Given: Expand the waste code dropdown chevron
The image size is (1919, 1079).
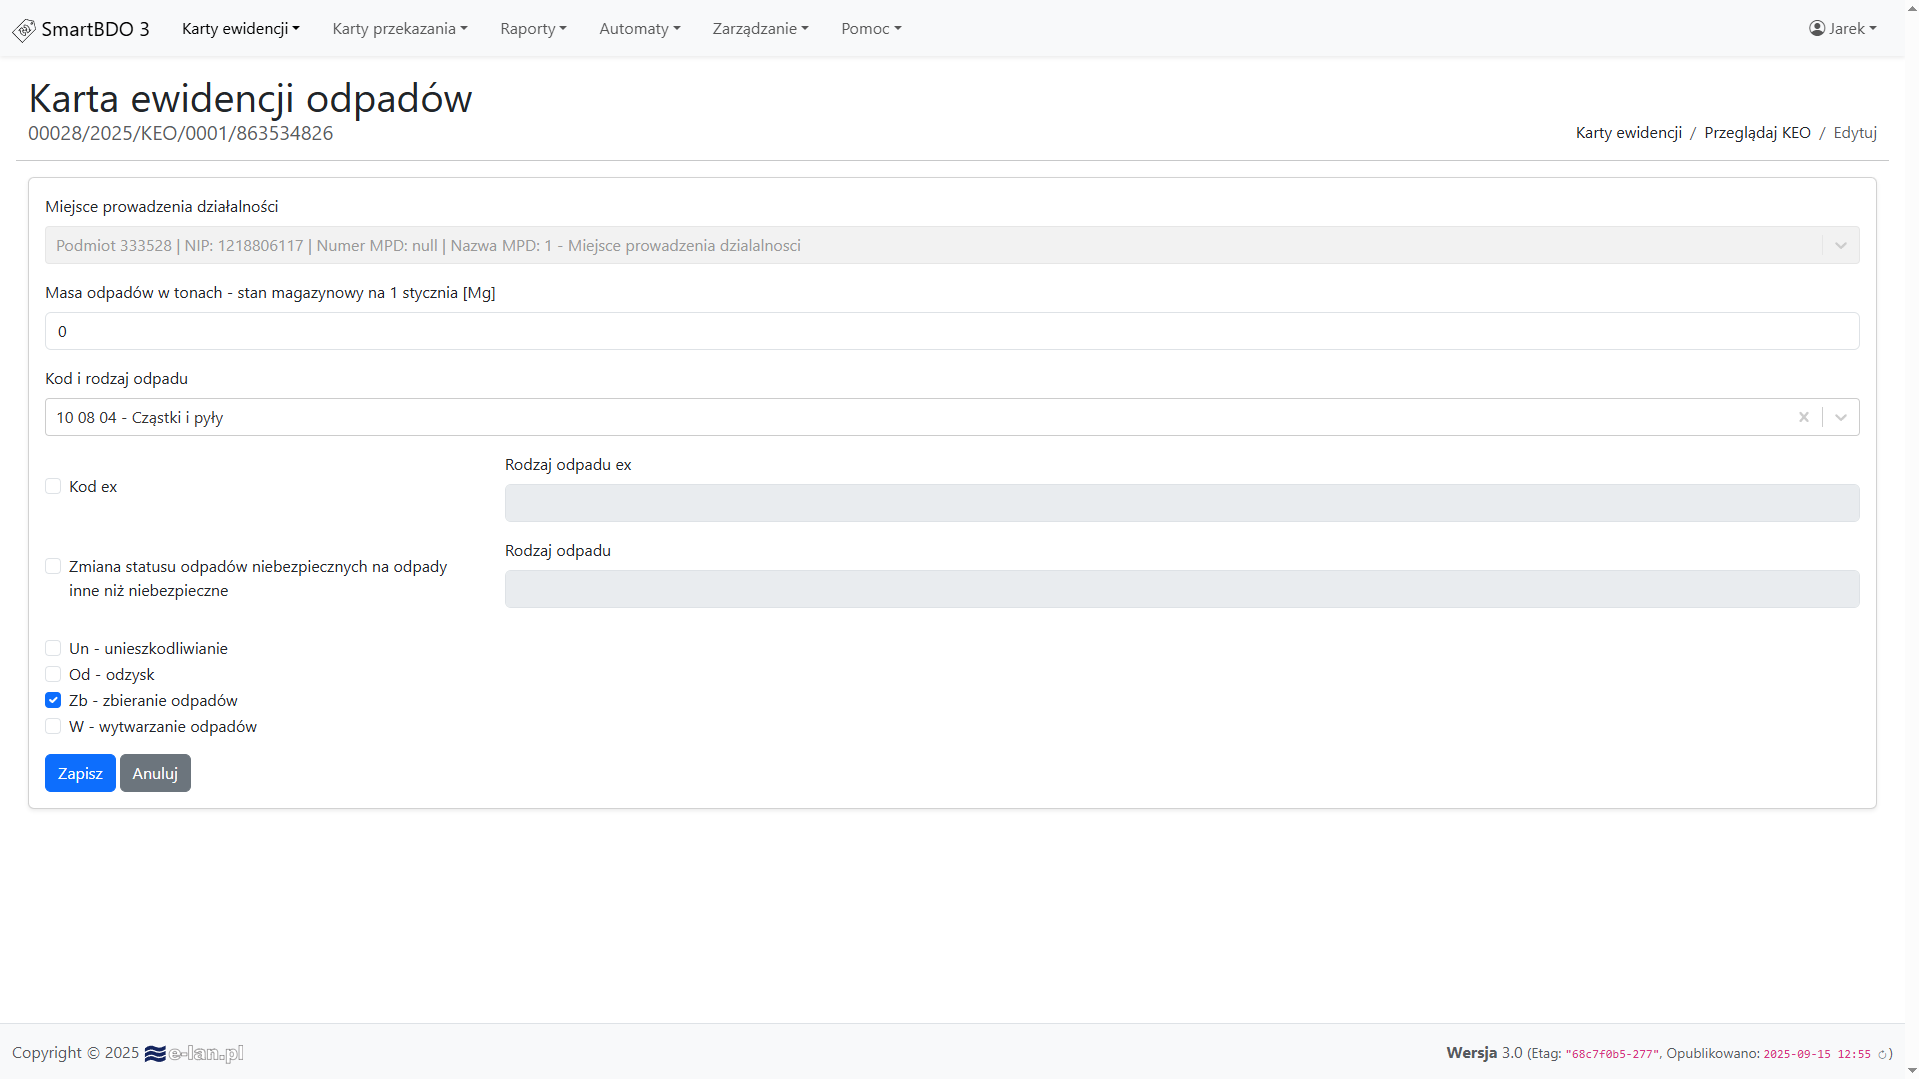Looking at the screenshot, I should (x=1840, y=417).
